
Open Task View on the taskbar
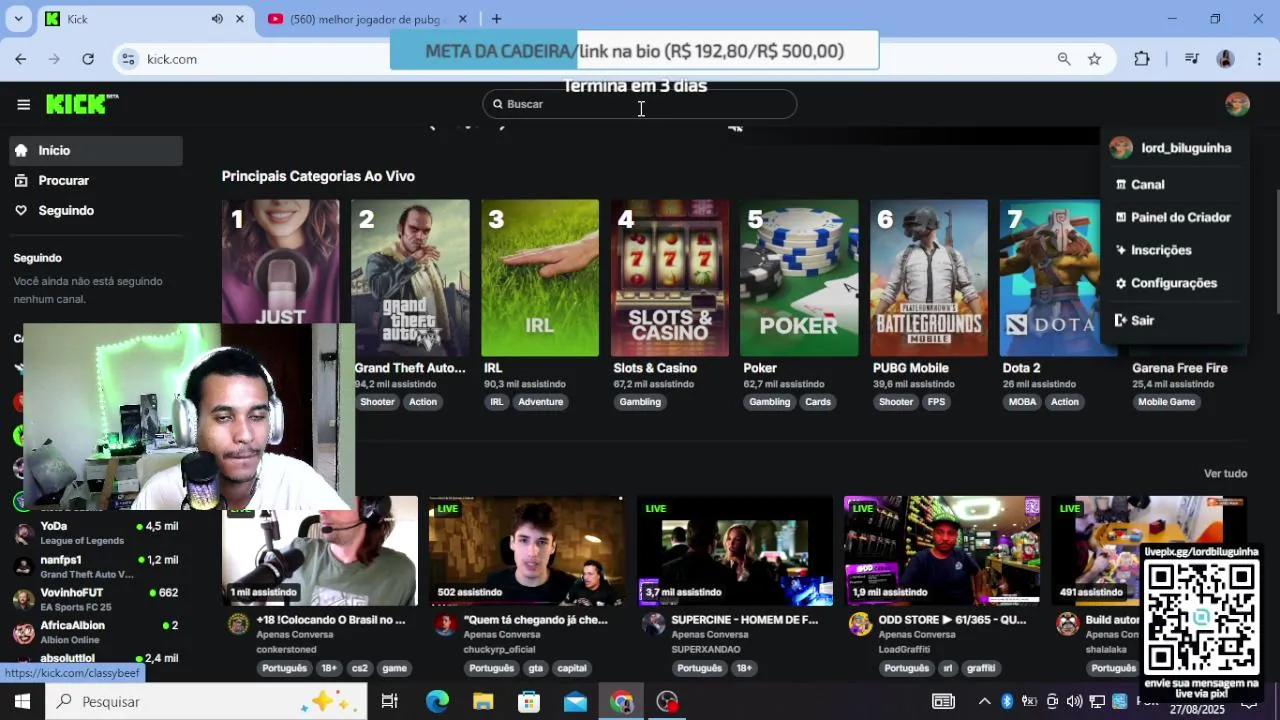click(390, 702)
